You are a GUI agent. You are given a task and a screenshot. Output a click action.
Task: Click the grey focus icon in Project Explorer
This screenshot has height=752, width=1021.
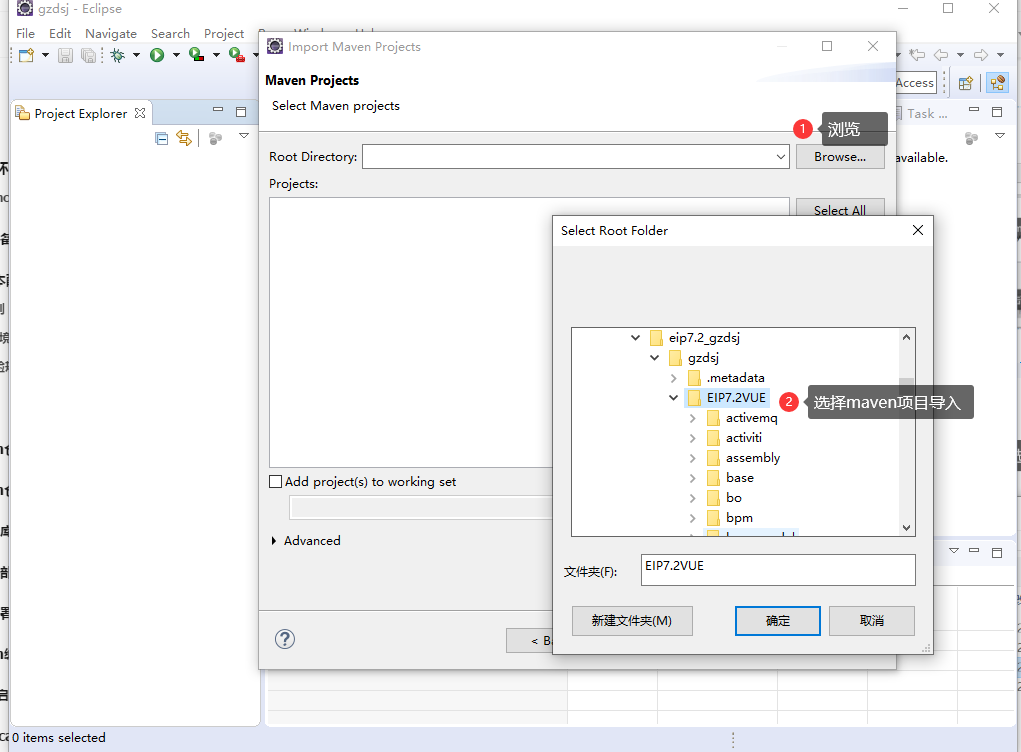coord(215,138)
